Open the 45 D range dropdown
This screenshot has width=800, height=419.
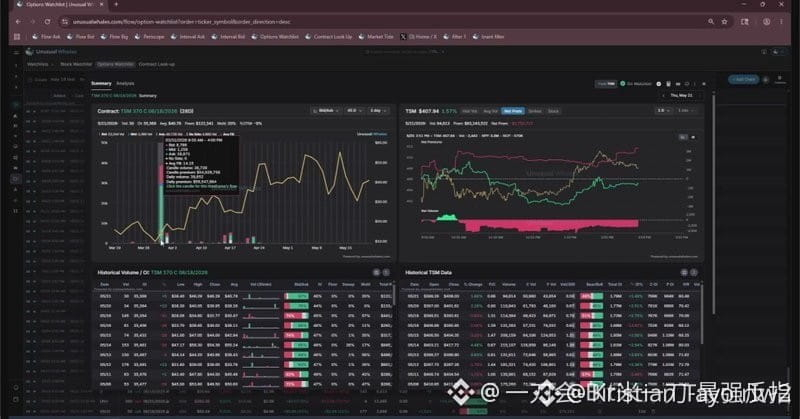tap(354, 110)
